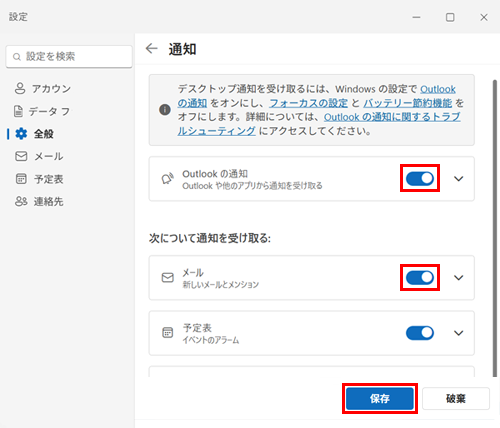Toggle 予定表 event alarm switch

tap(420, 333)
